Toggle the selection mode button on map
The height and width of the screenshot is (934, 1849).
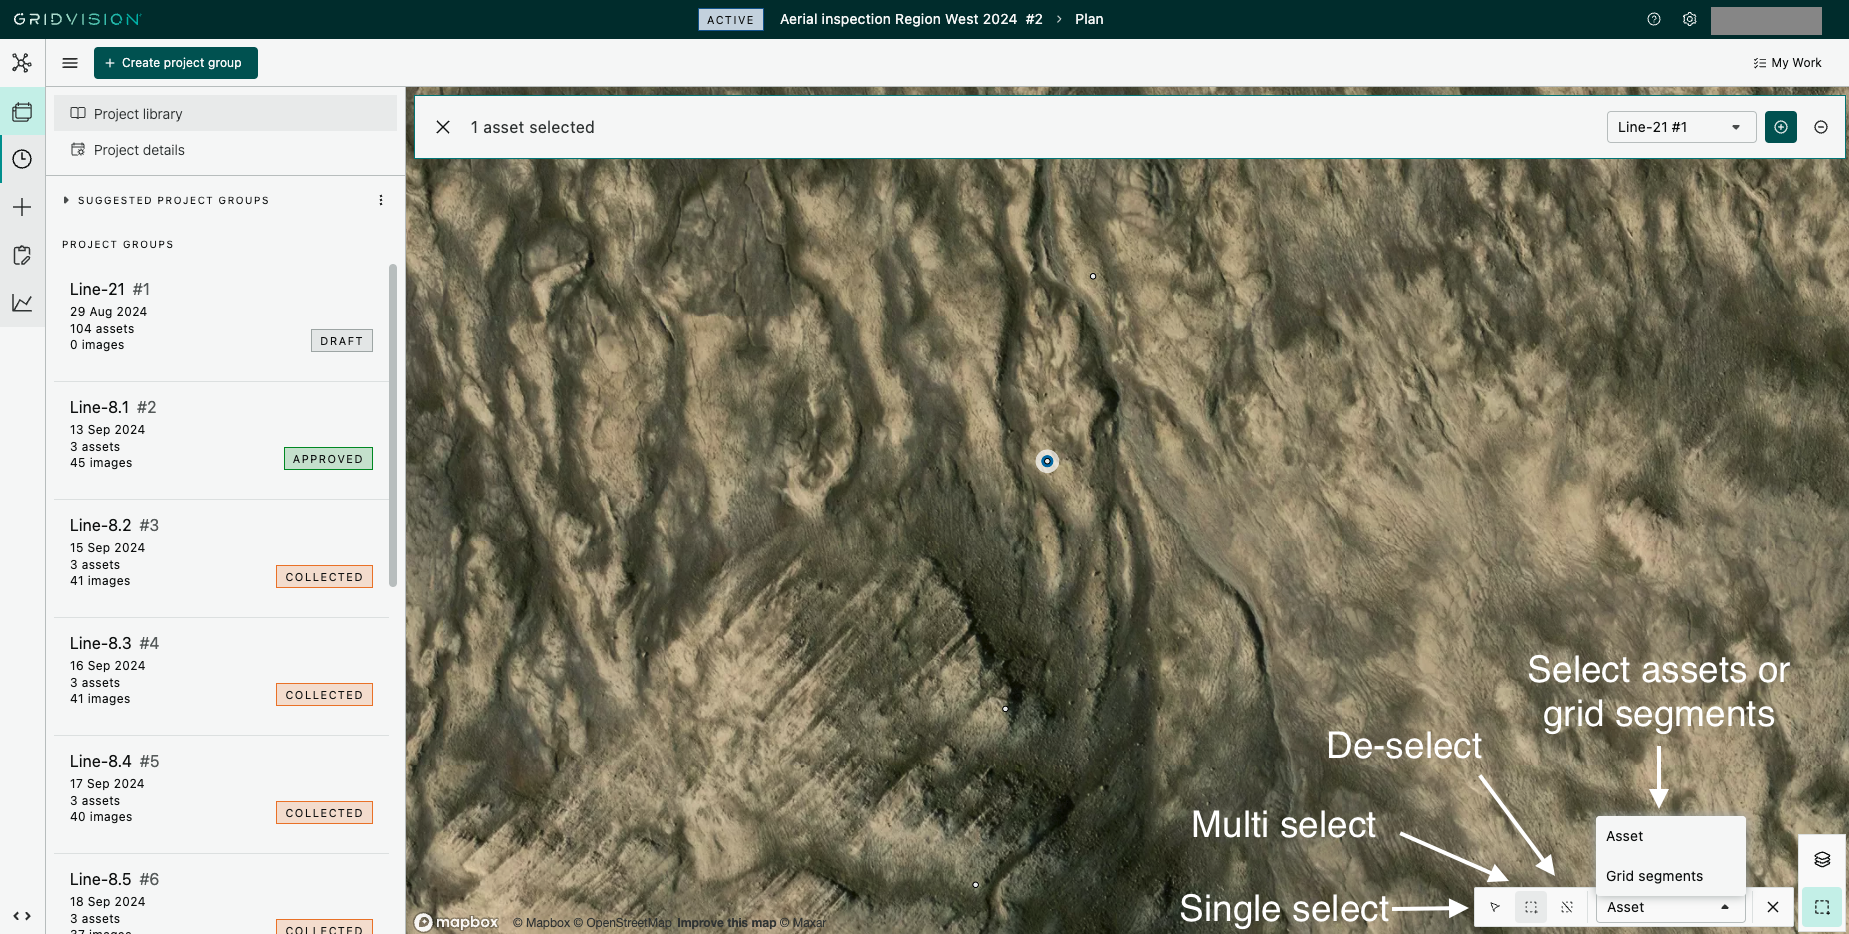1822,907
